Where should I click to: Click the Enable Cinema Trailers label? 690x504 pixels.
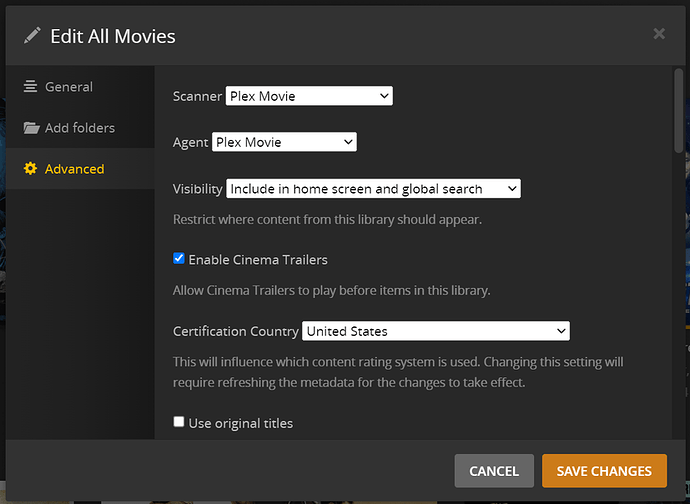258,259
